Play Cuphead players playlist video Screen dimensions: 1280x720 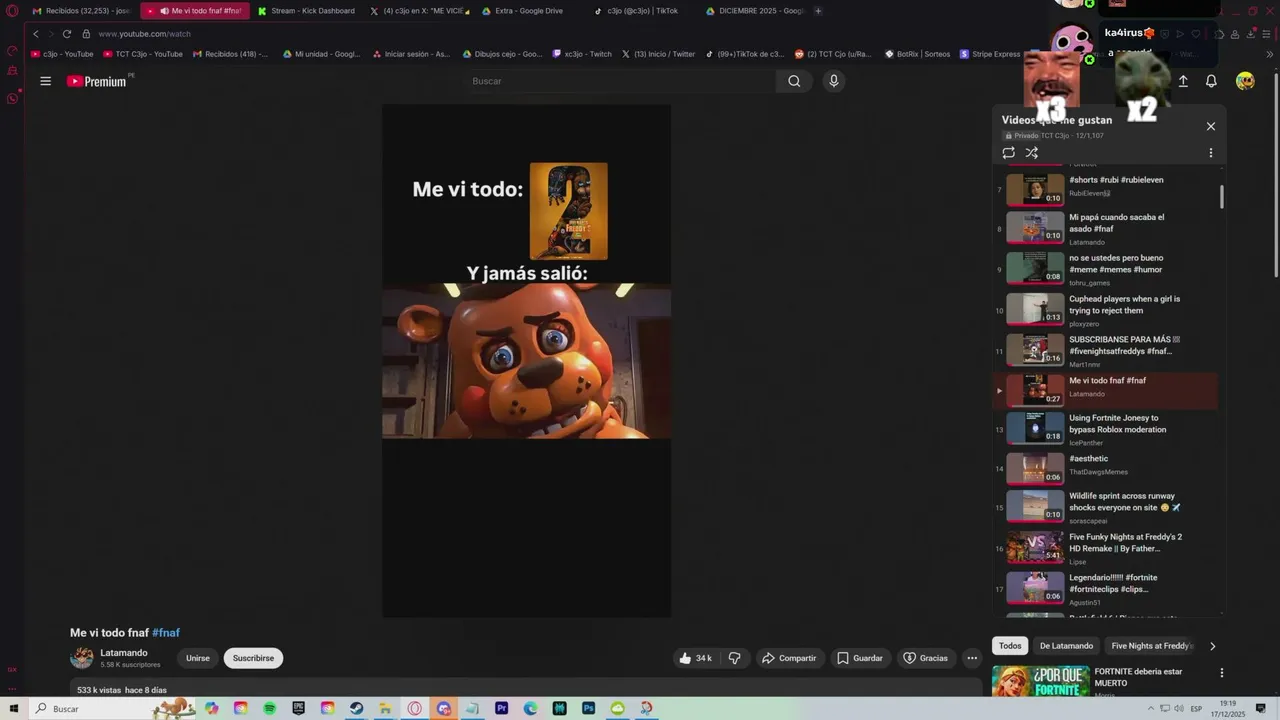[1107, 310]
